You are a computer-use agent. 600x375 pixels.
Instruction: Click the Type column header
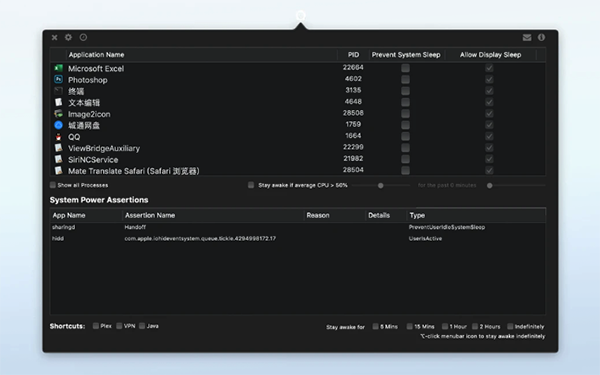(x=417, y=215)
